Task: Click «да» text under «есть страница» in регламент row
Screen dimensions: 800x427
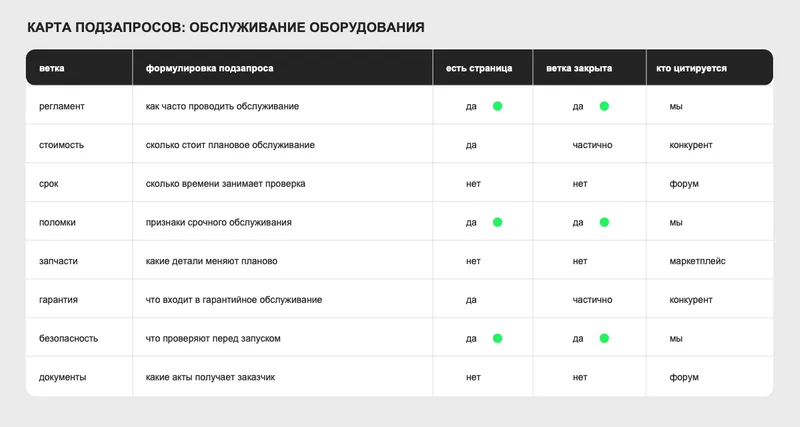Action: click(471, 106)
